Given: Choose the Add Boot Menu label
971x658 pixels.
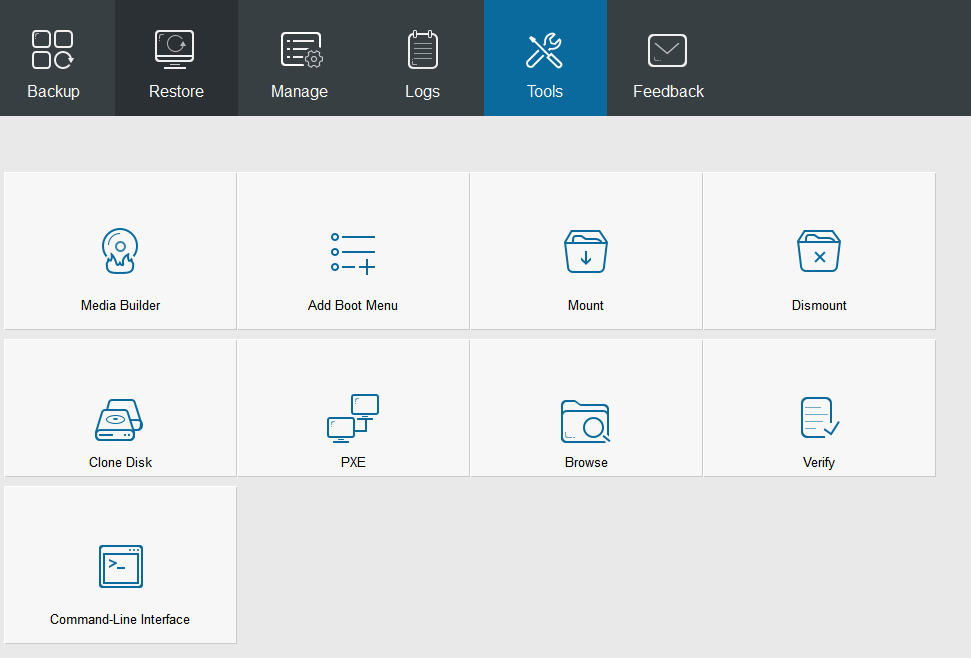Looking at the screenshot, I should click(x=353, y=305).
